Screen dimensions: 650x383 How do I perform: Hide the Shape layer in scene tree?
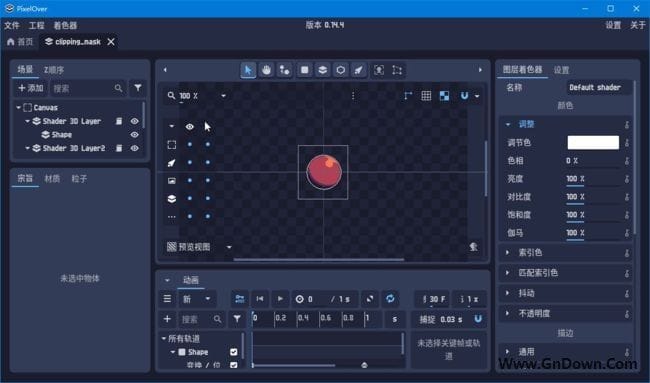click(134, 135)
